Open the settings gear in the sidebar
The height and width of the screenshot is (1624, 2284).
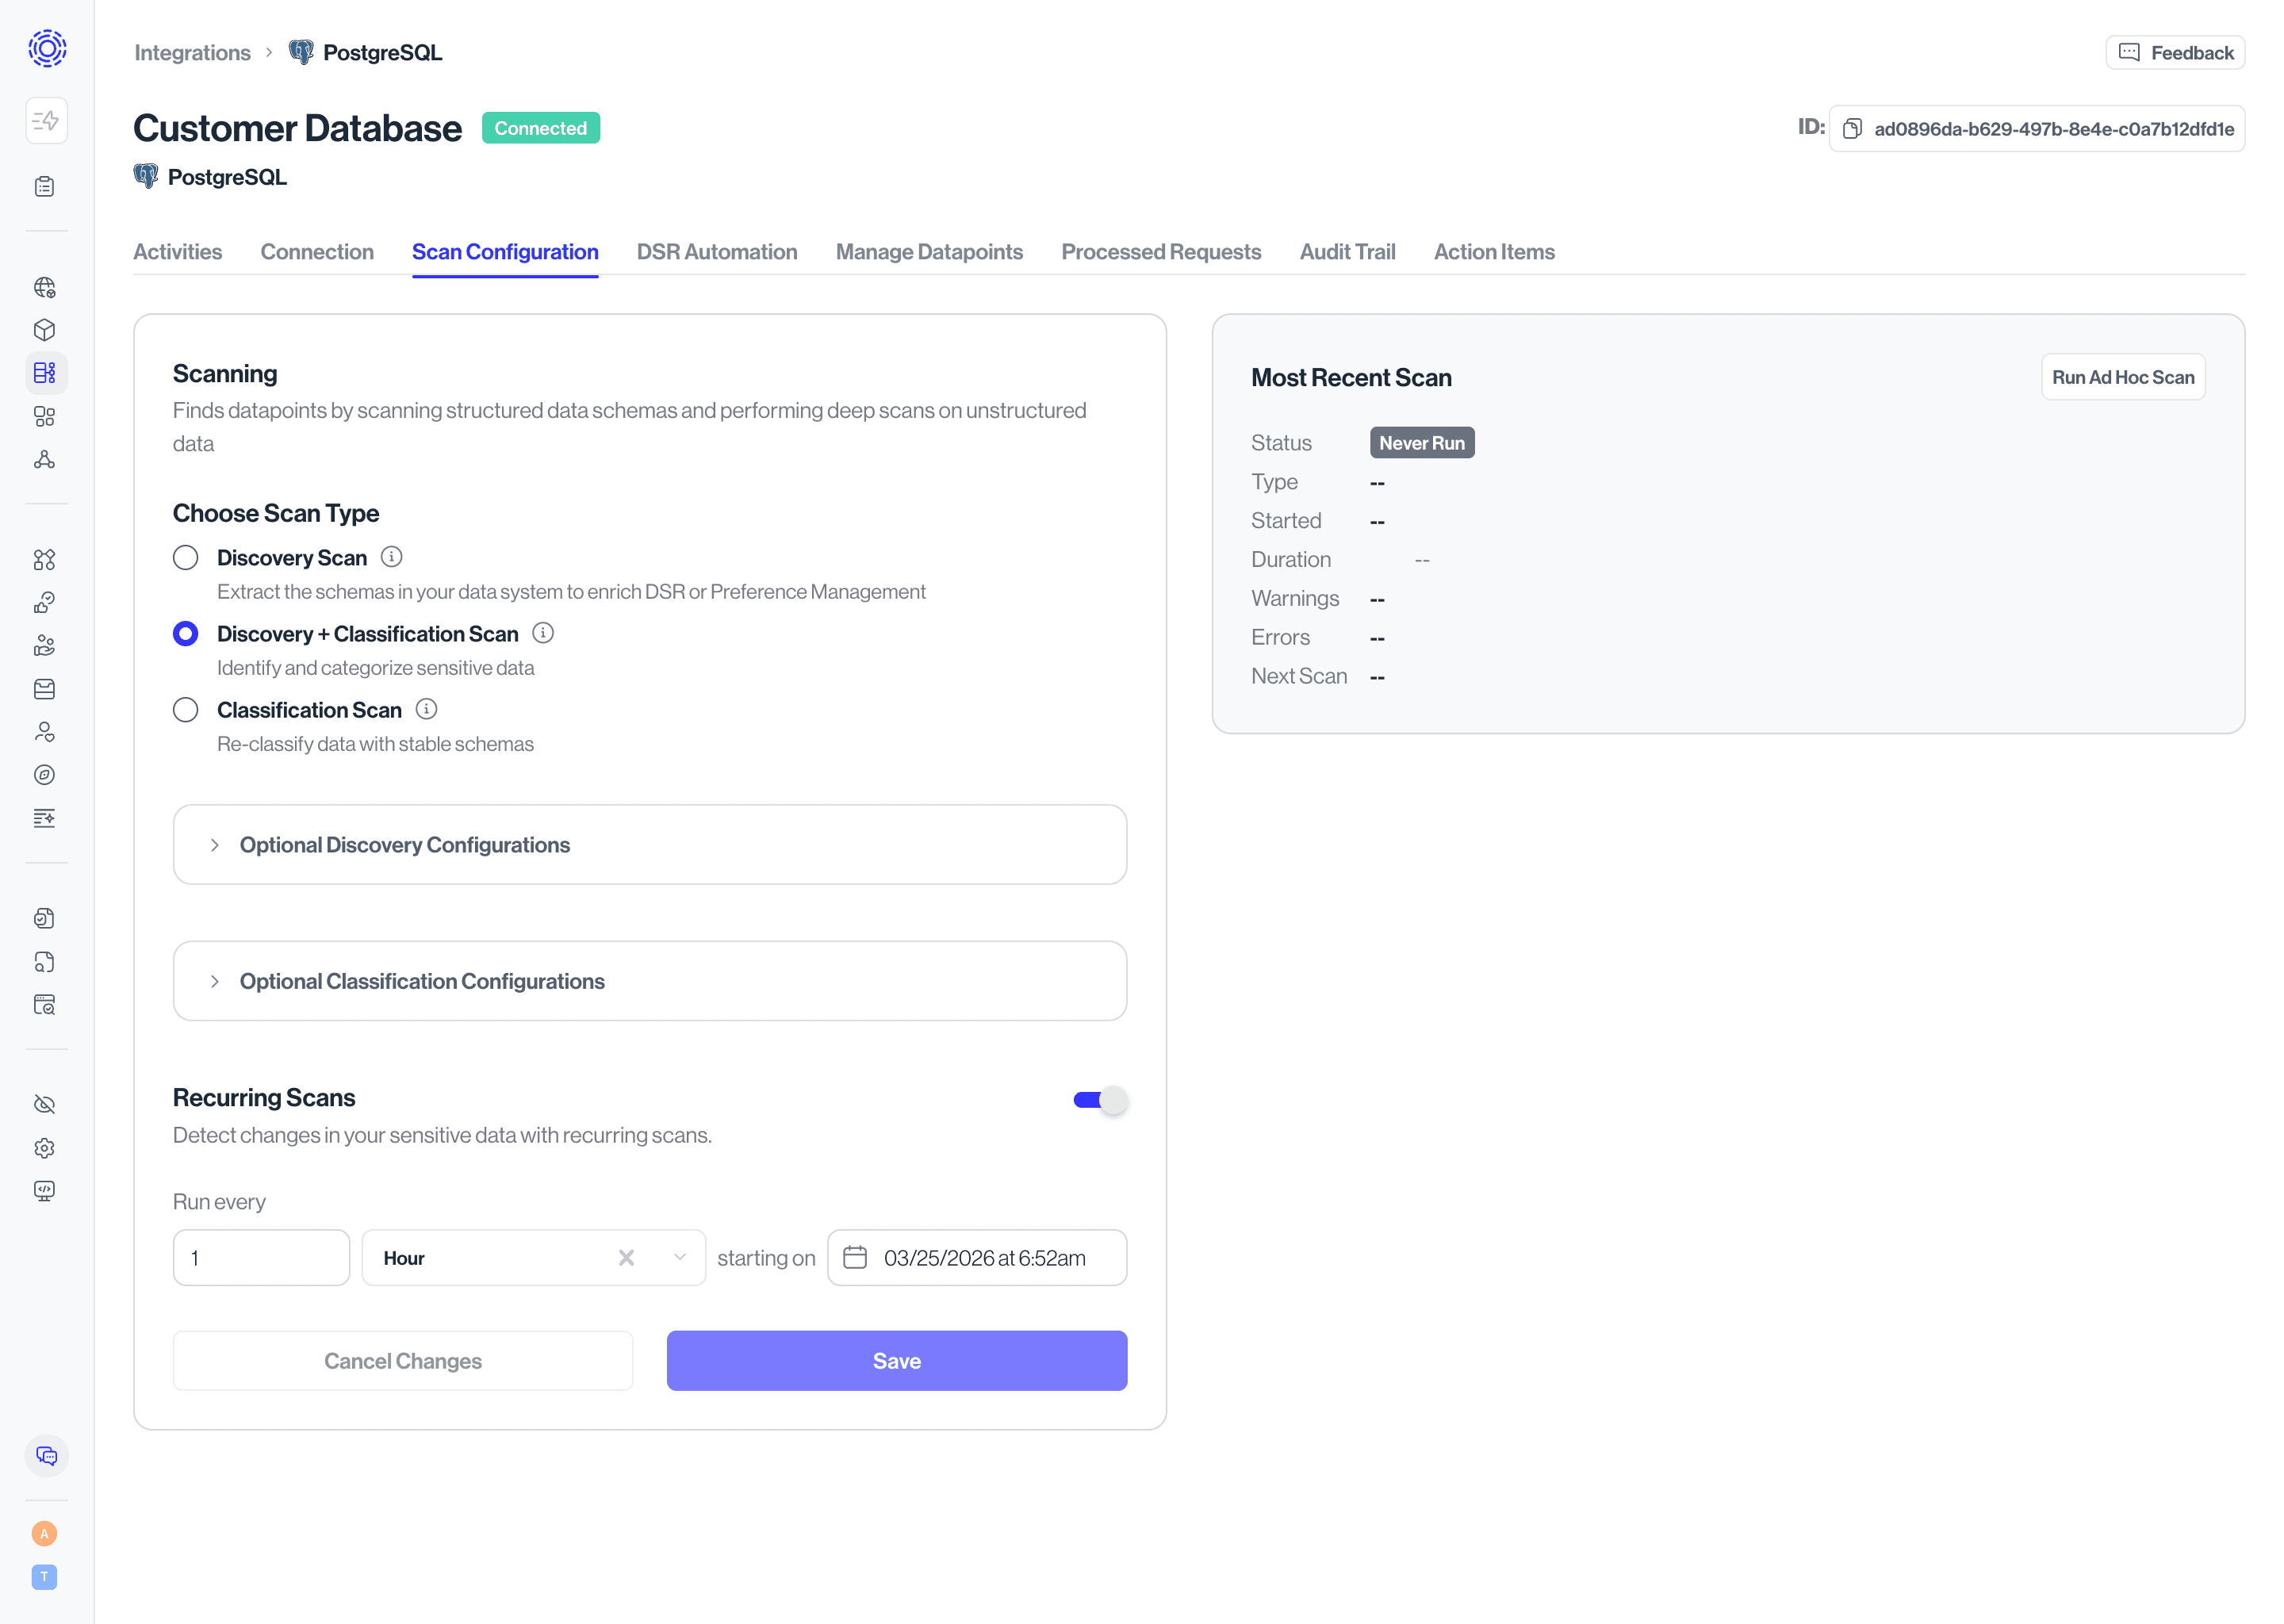(x=44, y=1148)
